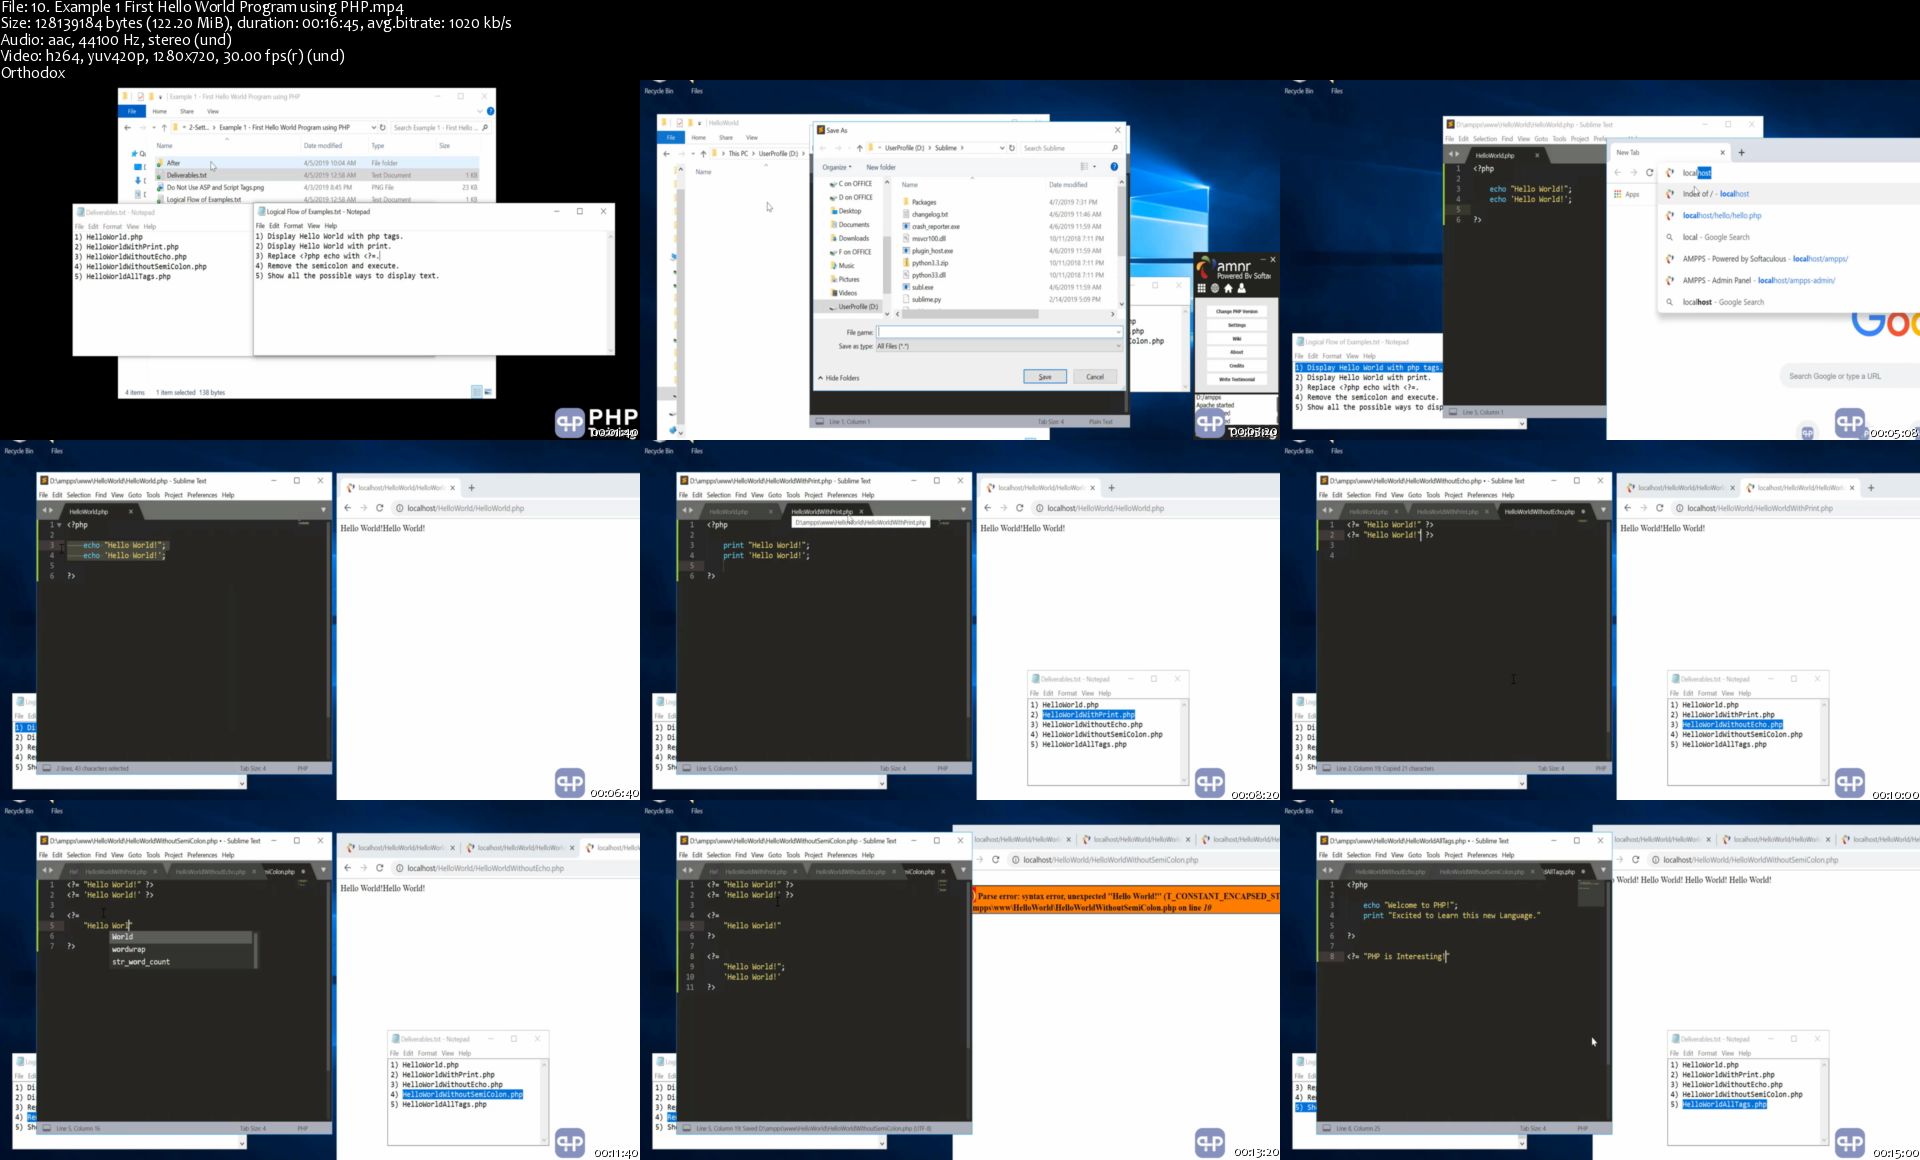This screenshot has width=1920, height=1160.
Task: Click Cancel button in the Save As dialog
Action: pyautogui.click(x=1095, y=377)
